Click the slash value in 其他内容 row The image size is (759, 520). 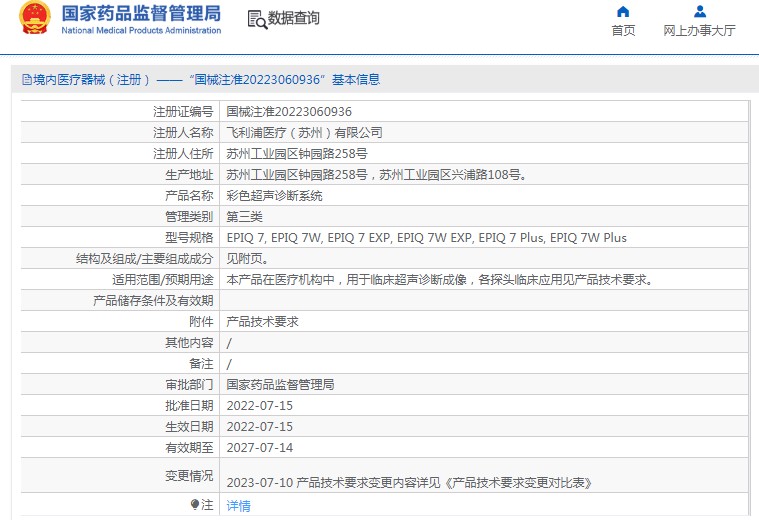(x=229, y=343)
